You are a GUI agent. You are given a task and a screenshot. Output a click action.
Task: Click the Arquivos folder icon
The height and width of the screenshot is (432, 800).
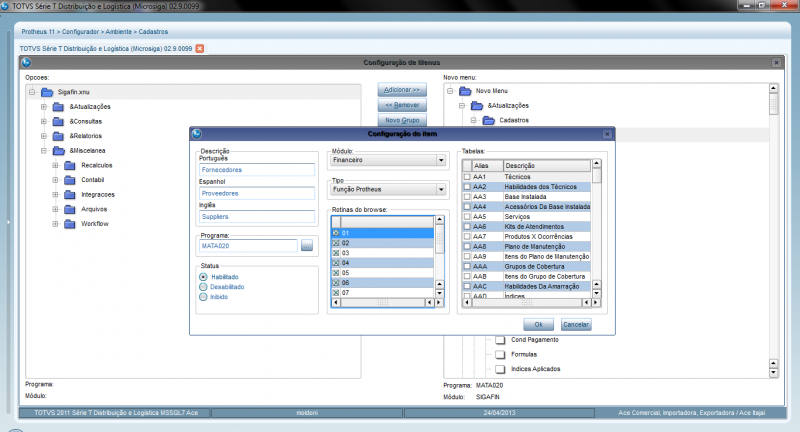pos(70,209)
